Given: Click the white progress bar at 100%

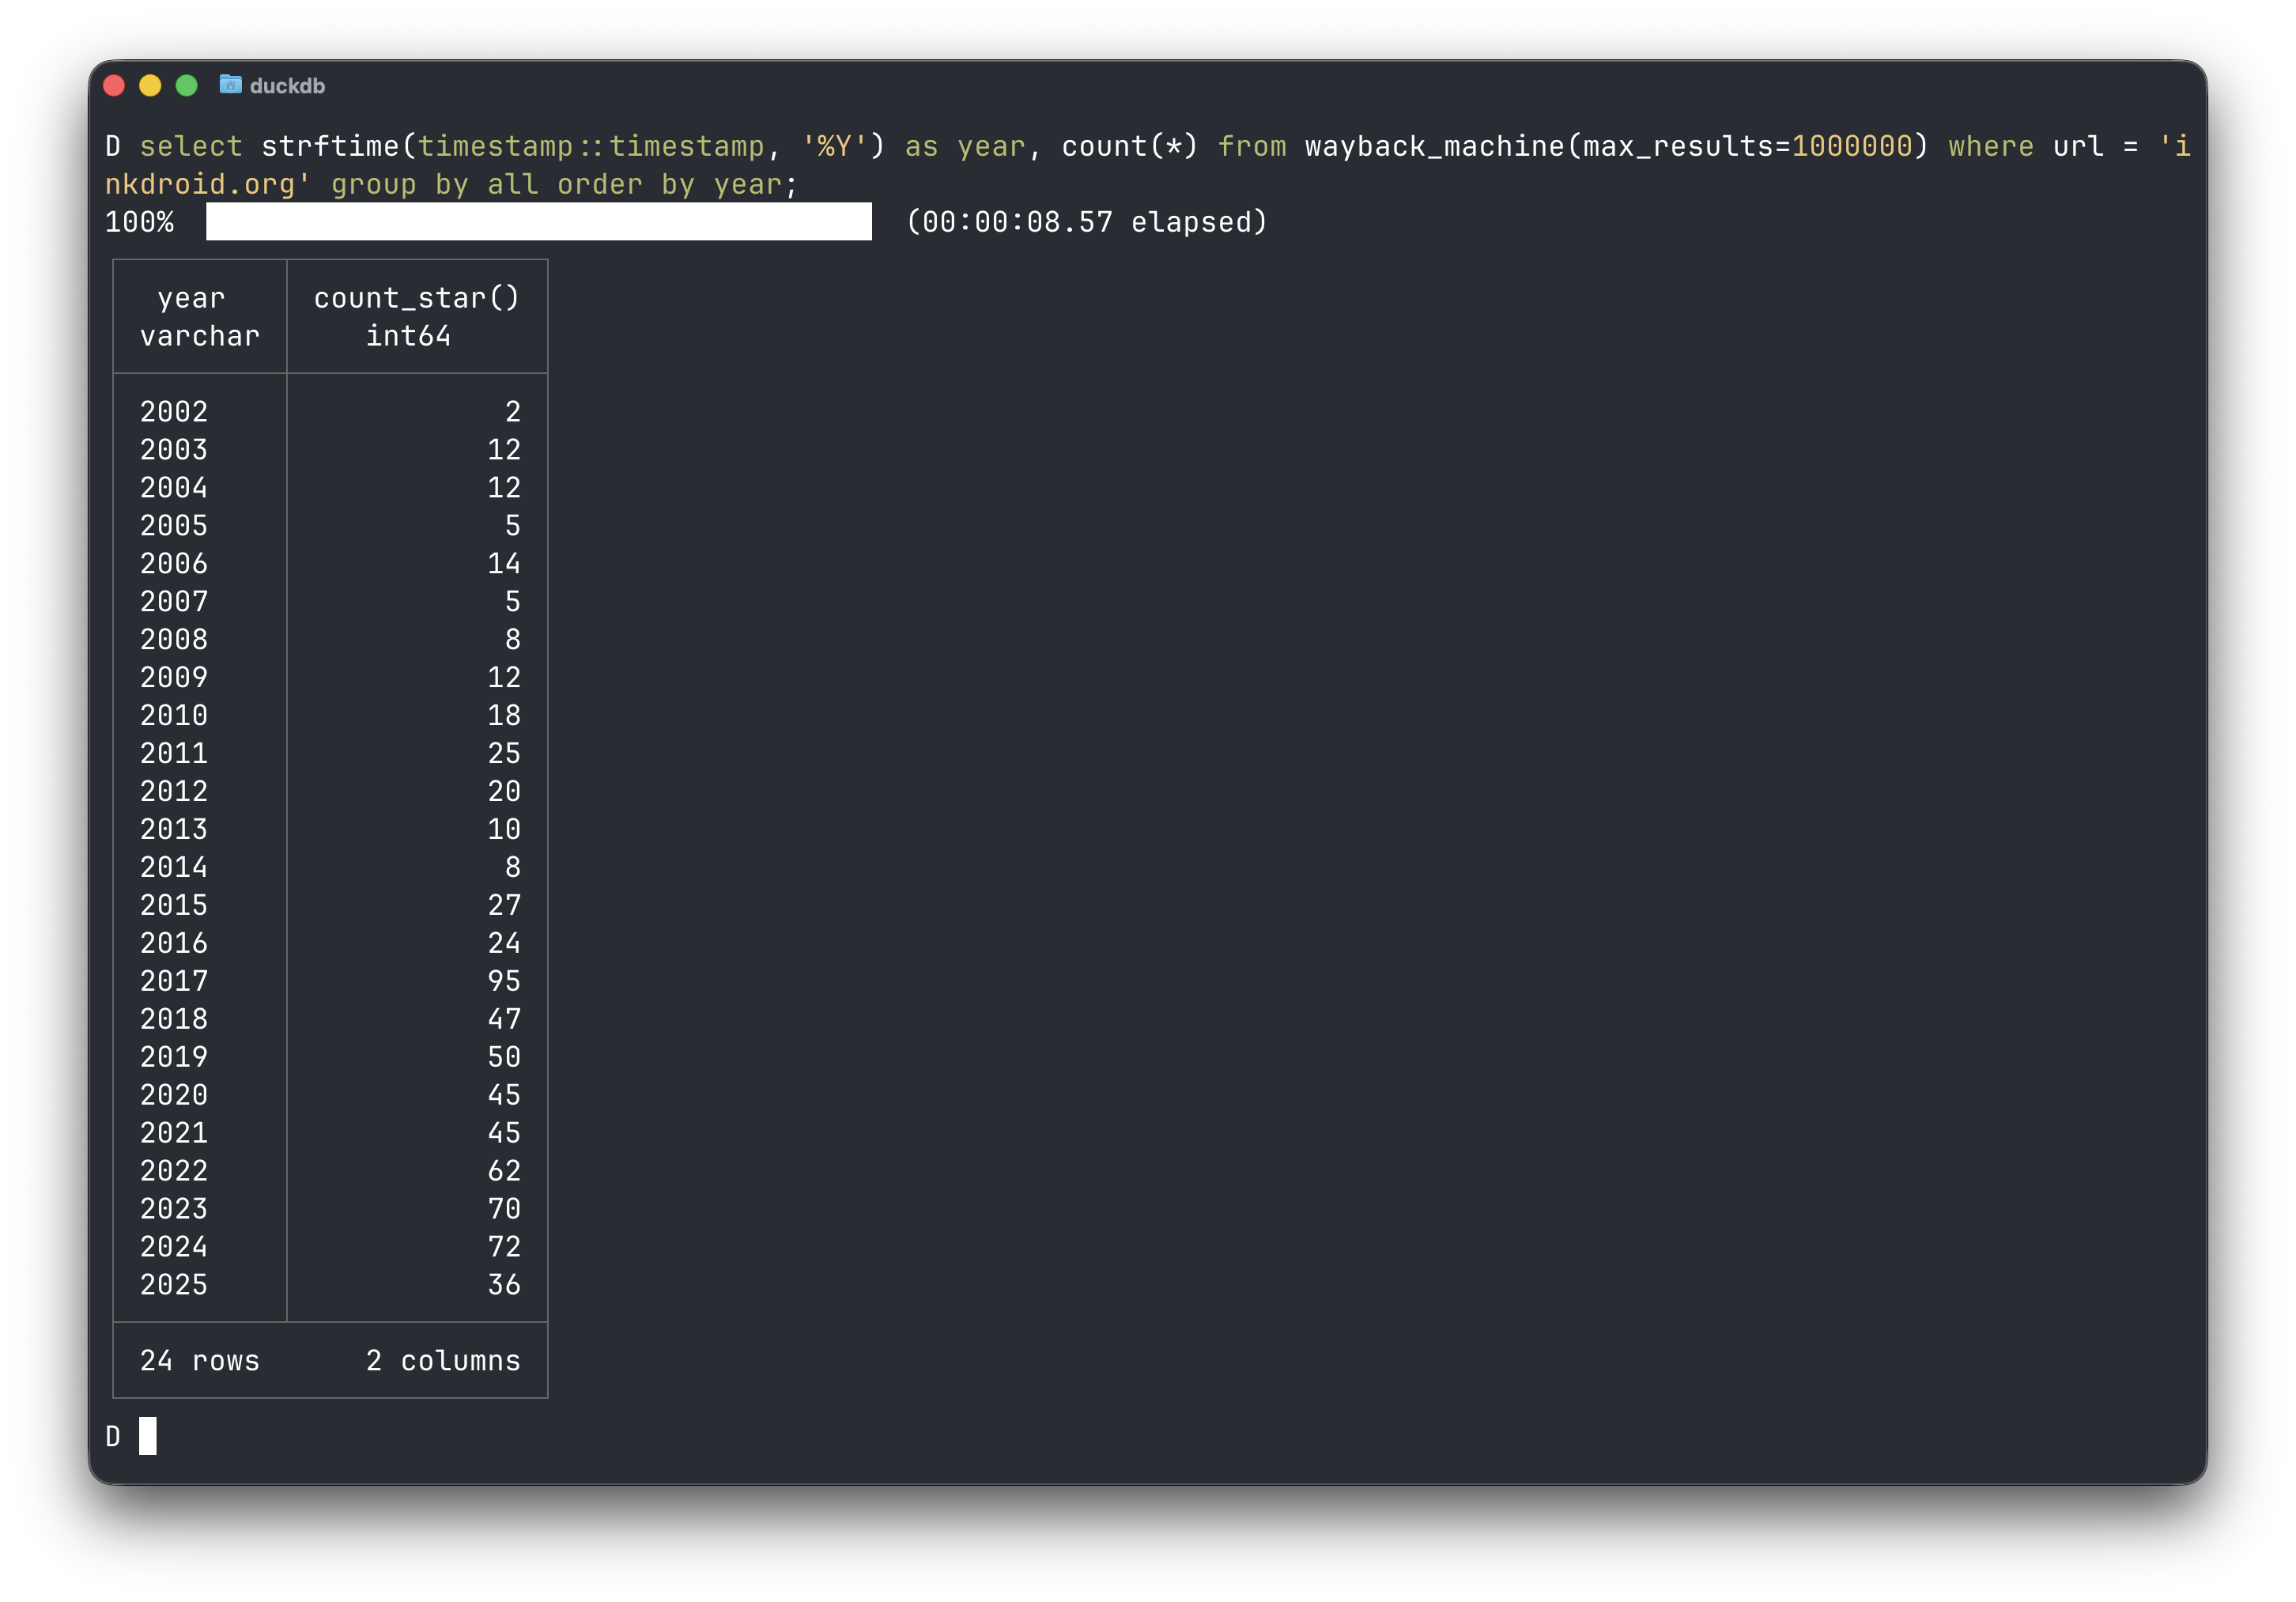Looking at the screenshot, I should 538,222.
